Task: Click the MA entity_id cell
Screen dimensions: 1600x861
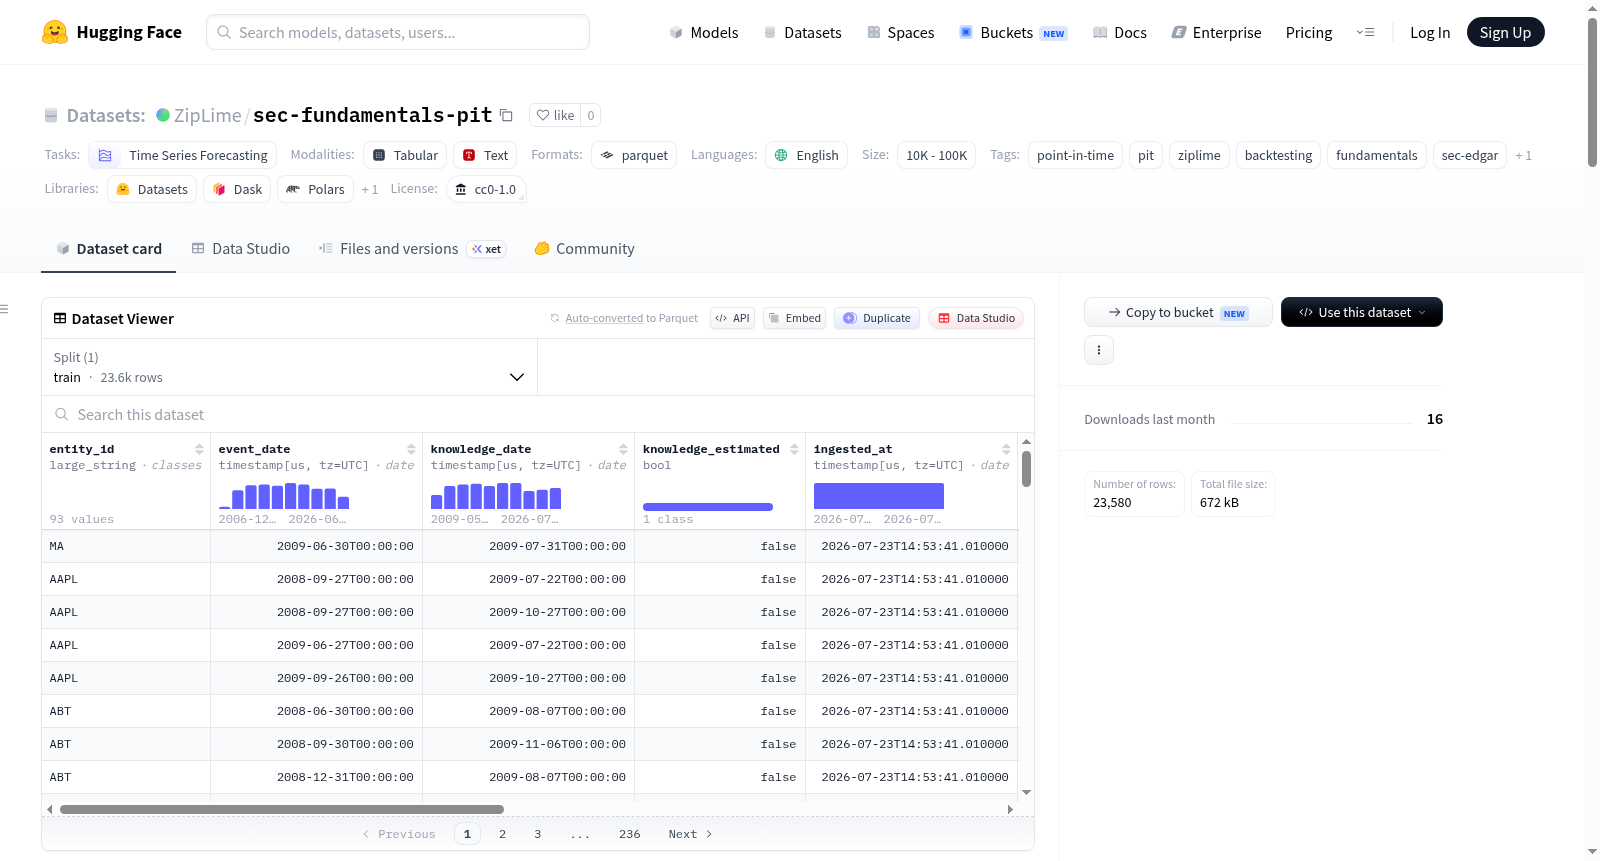Action: [x=126, y=546]
